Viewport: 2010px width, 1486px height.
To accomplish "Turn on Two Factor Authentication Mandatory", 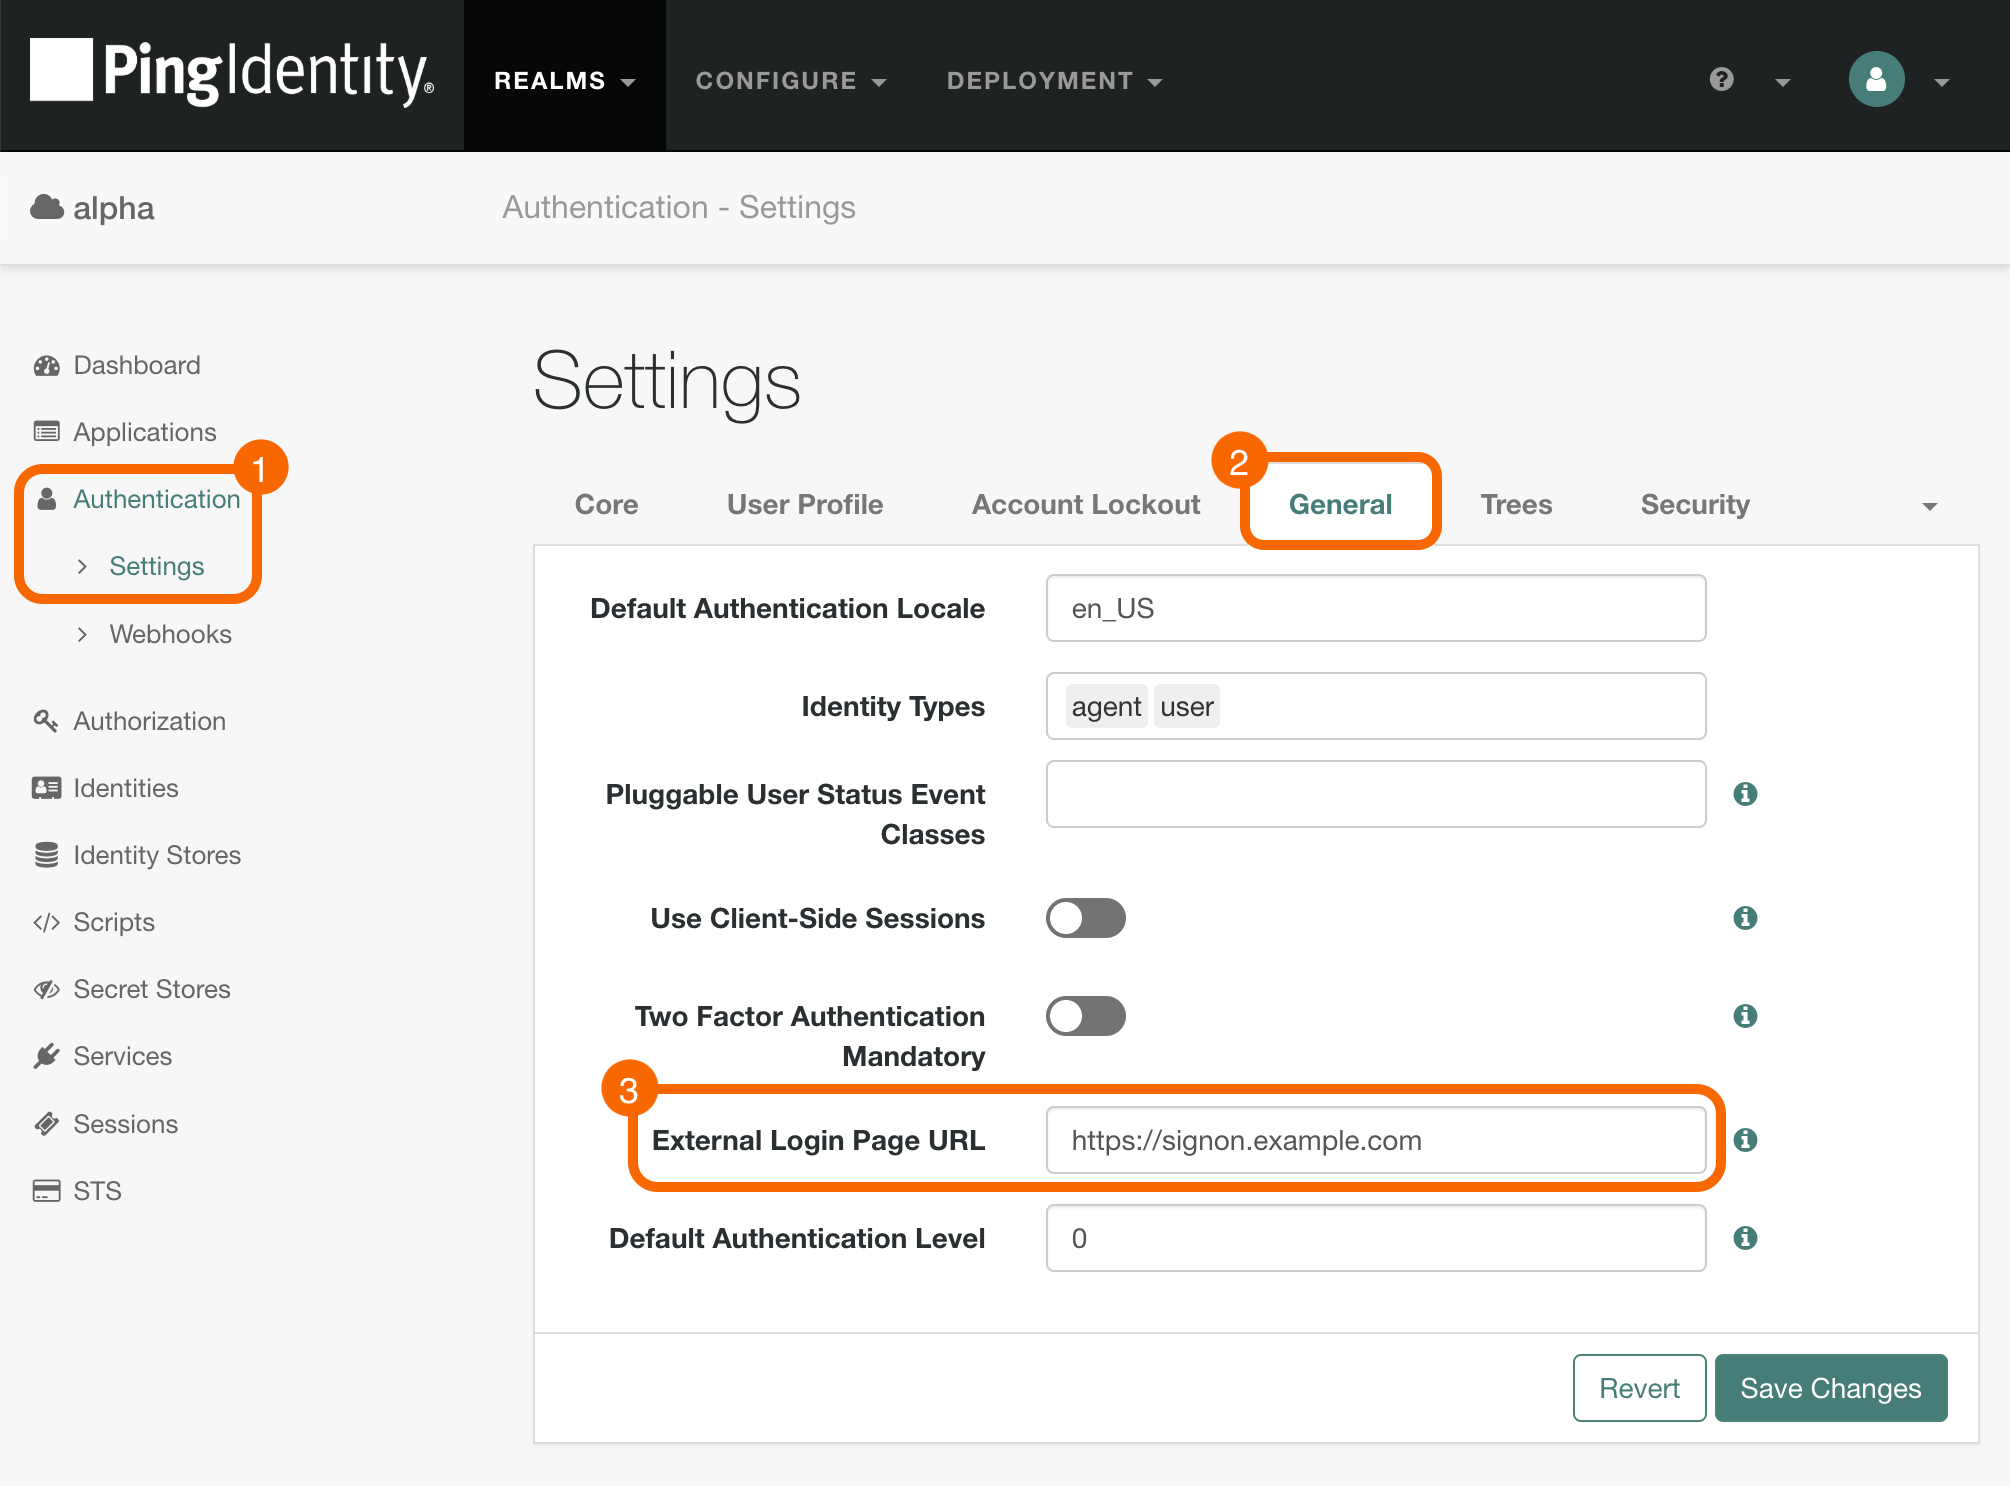I will click(x=1086, y=1016).
